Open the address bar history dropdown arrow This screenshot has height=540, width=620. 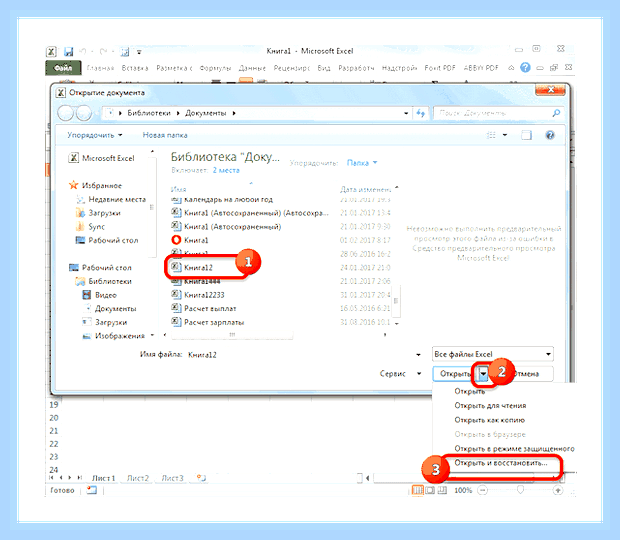pyautogui.click(x=406, y=113)
